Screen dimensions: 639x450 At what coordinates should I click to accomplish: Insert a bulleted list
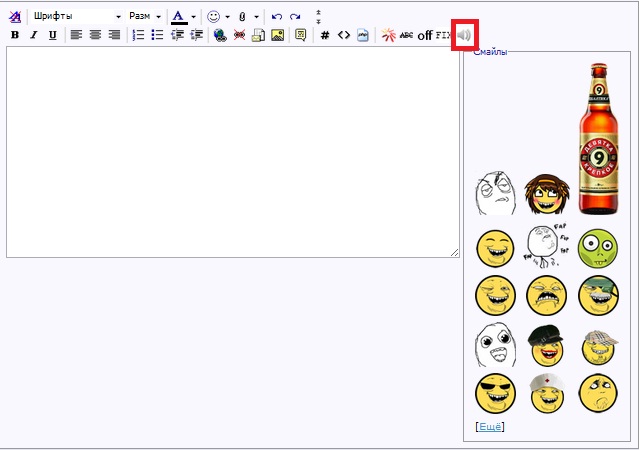(x=157, y=35)
